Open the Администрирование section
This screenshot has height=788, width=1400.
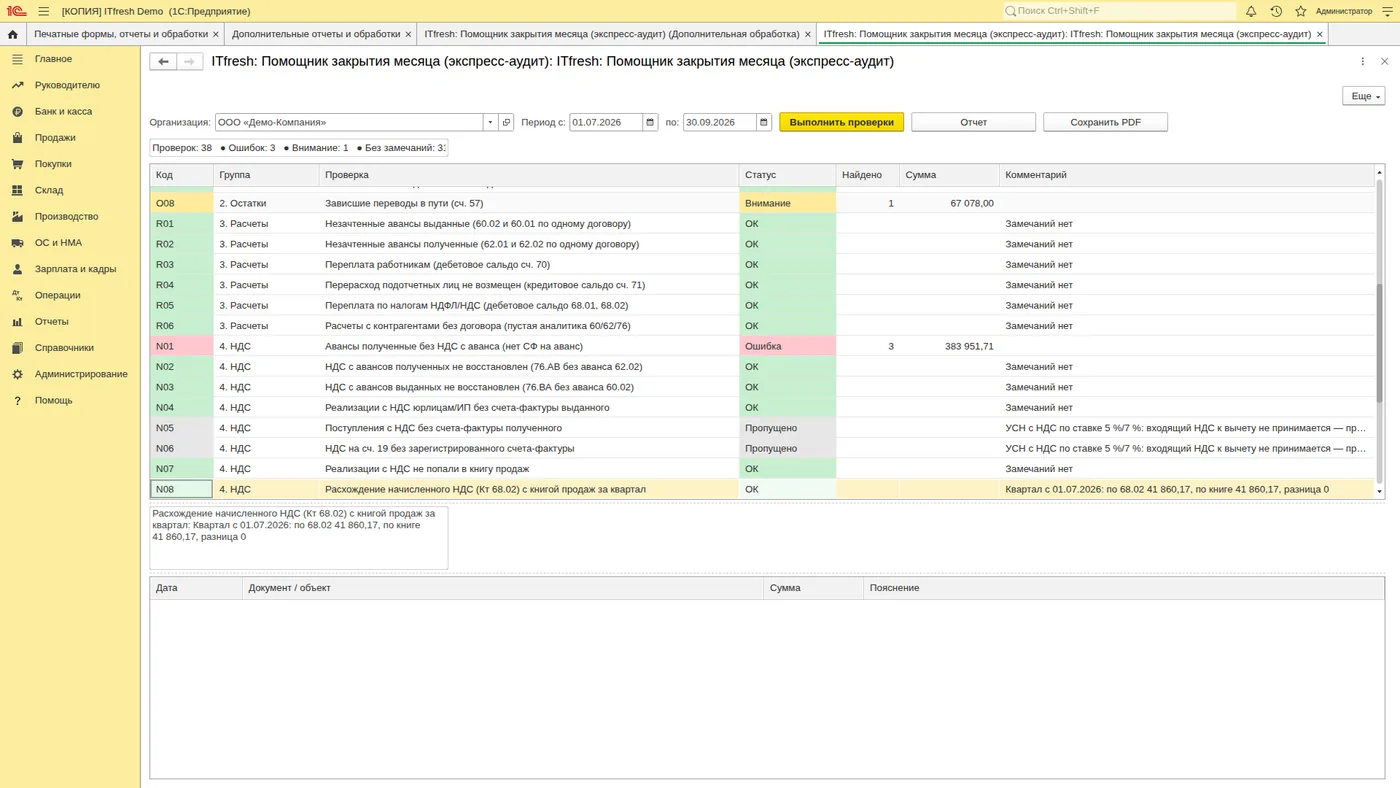81,374
